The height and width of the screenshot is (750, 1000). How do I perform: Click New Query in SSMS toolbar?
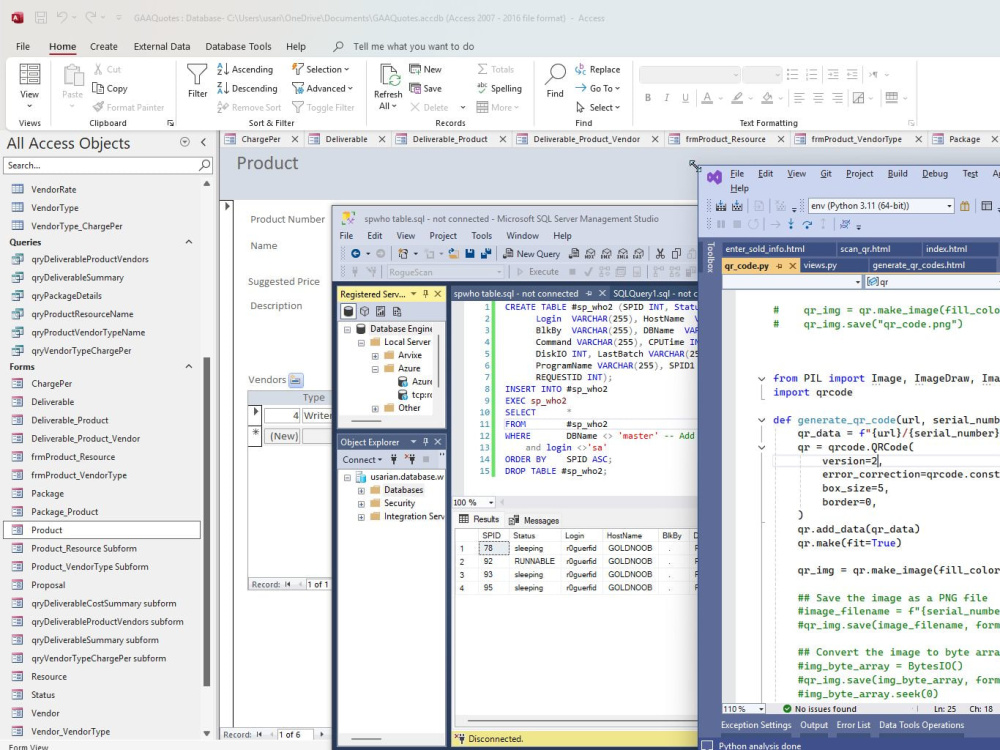tap(525, 253)
